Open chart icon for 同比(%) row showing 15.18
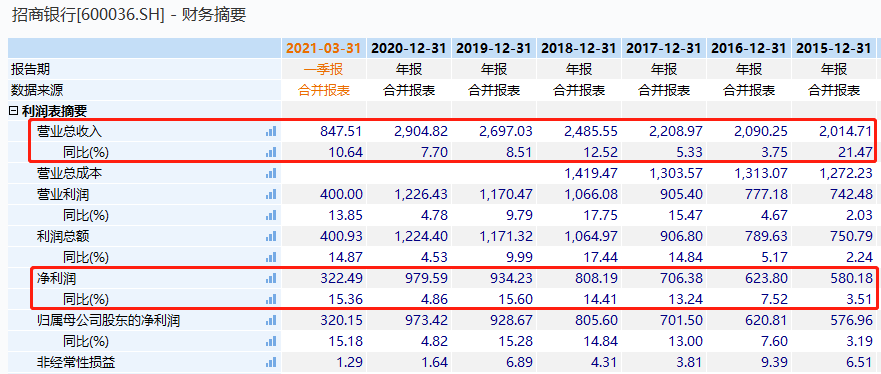The image size is (881, 374). click(x=271, y=341)
